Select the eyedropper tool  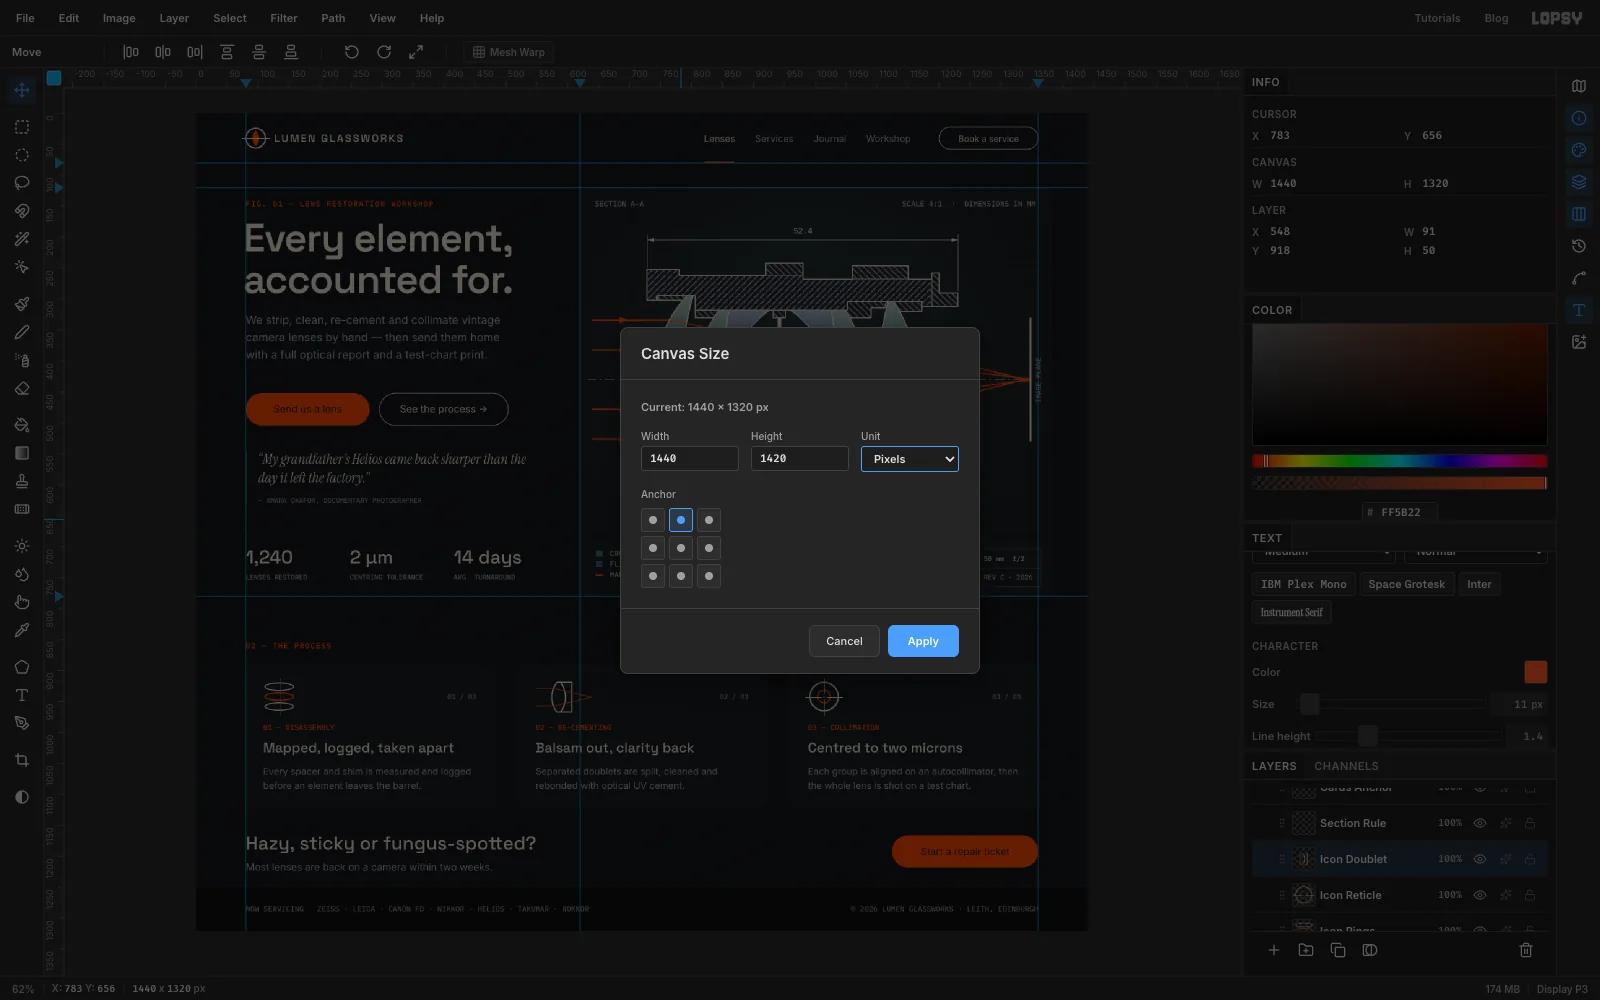pos(22,630)
